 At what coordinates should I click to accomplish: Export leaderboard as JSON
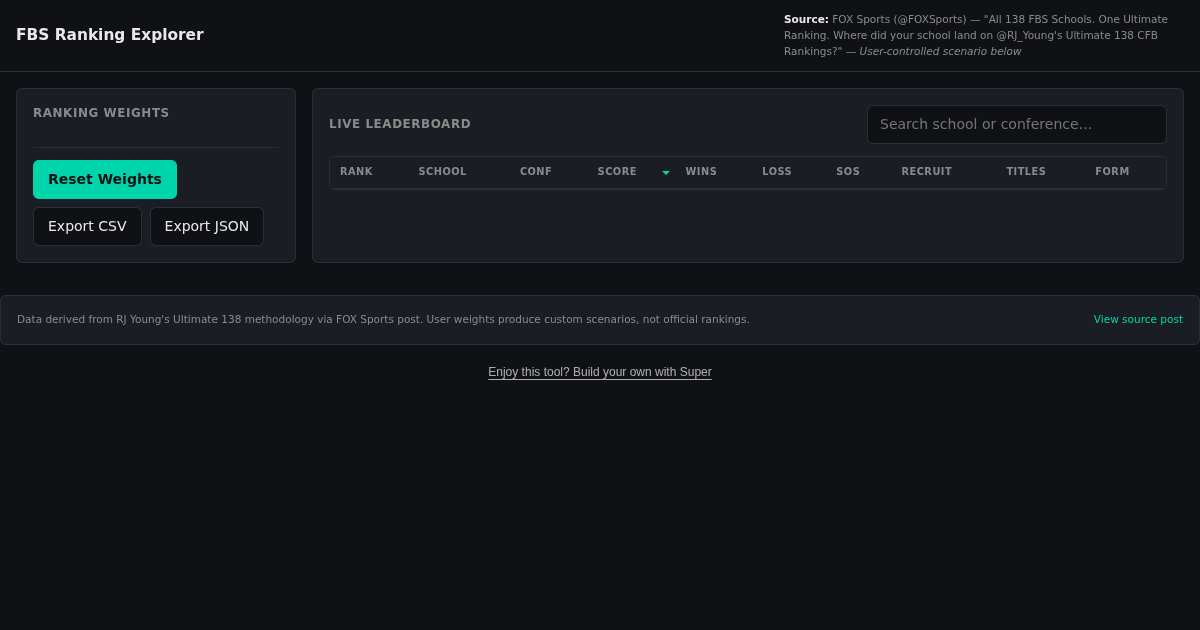pyautogui.click(x=207, y=226)
